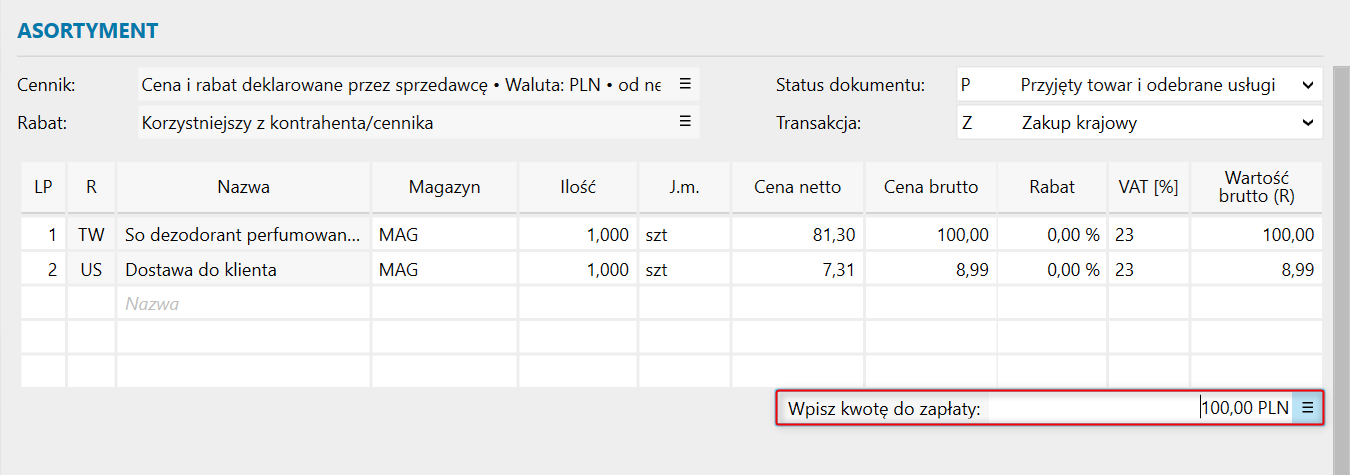Click the Nazwa column header
The height and width of the screenshot is (475, 1350).
(243, 187)
